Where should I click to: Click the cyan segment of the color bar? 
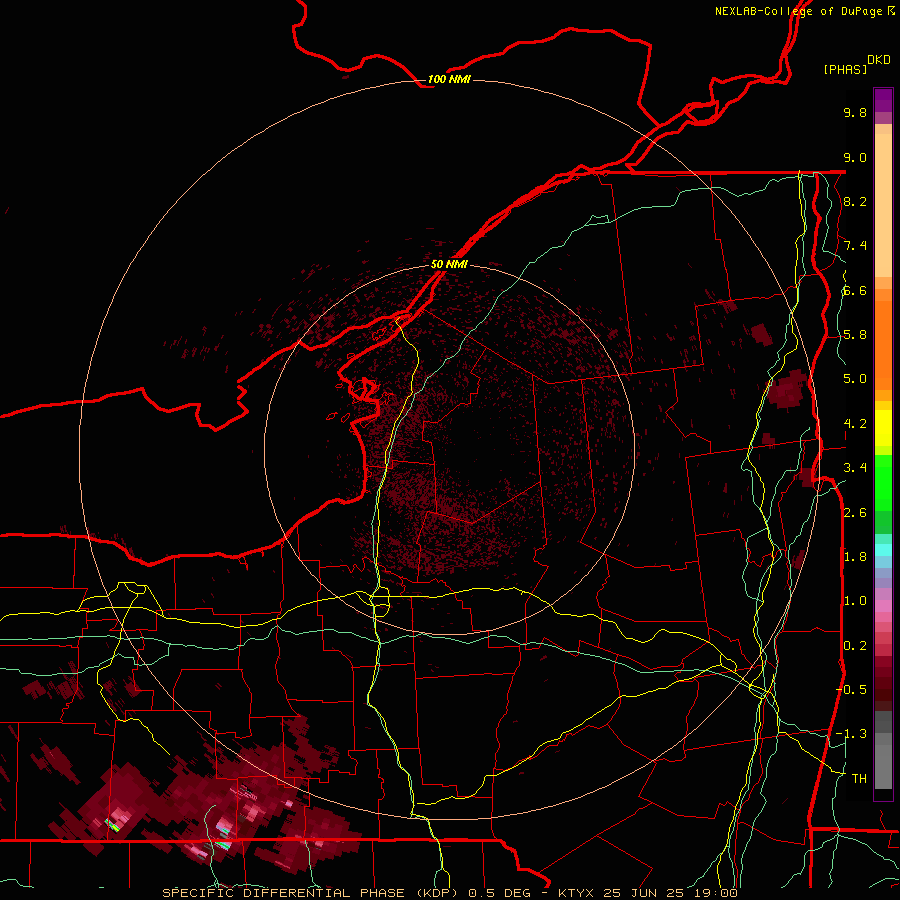(883, 550)
